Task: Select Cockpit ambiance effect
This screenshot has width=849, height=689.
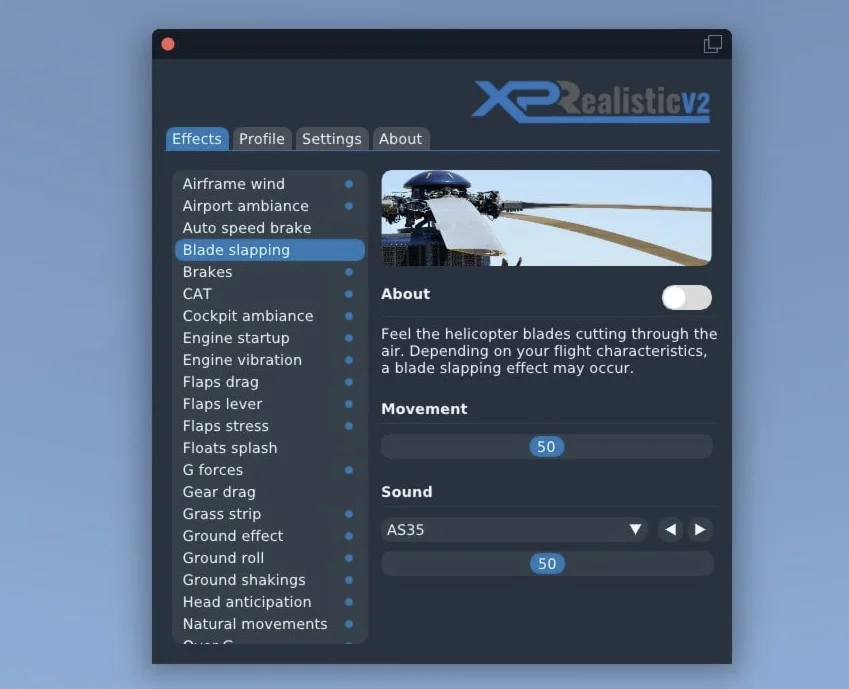Action: [270, 316]
